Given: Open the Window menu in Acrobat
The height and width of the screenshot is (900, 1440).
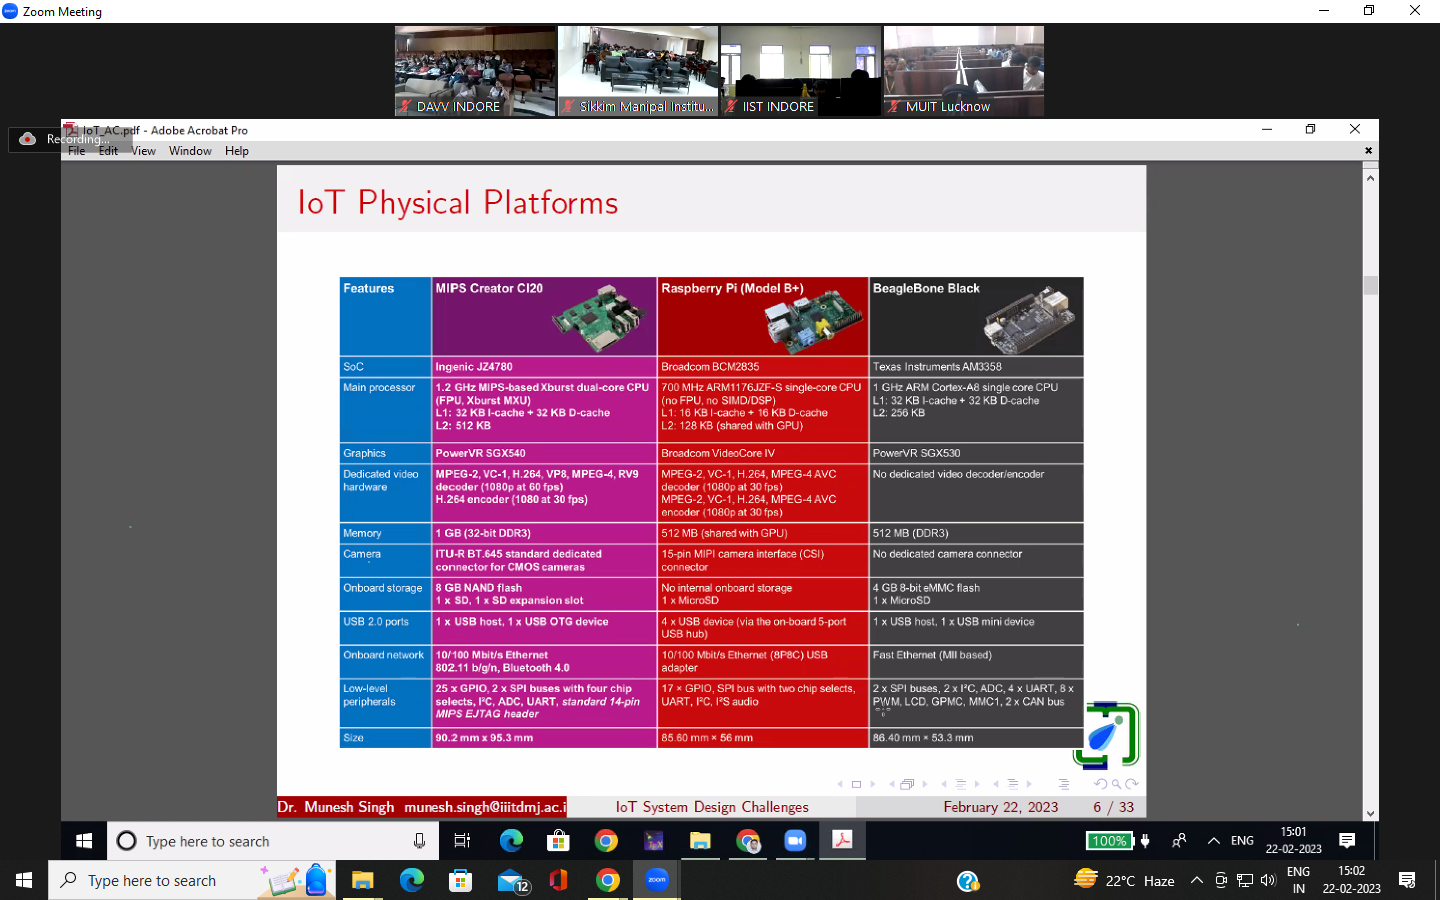Looking at the screenshot, I should coord(190,151).
